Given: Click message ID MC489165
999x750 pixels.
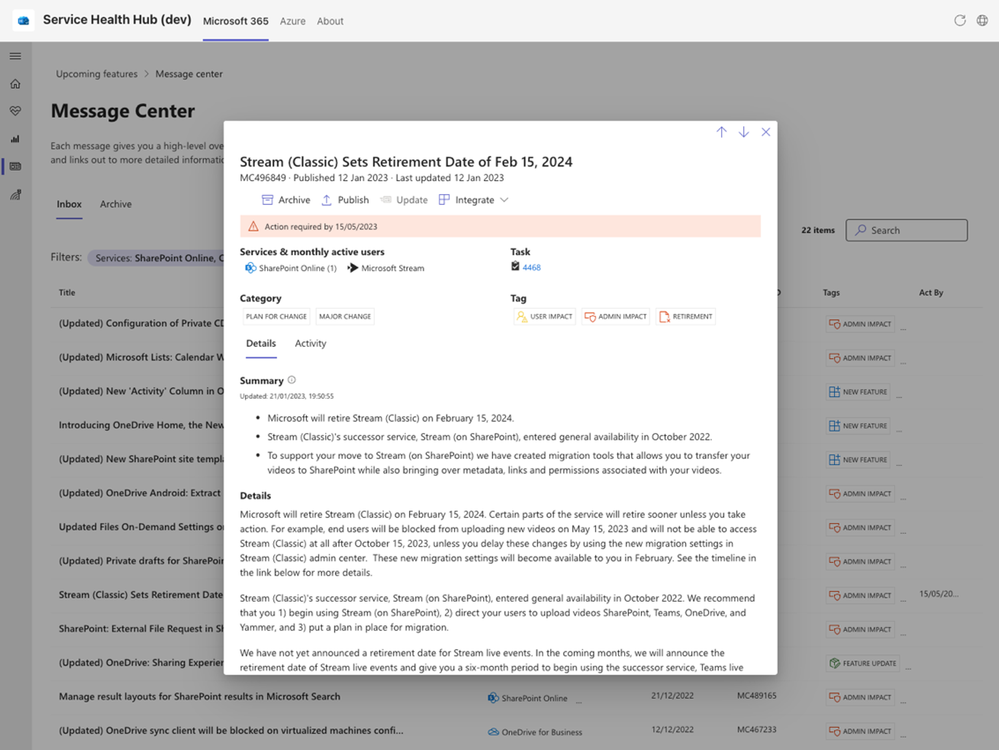Looking at the screenshot, I should coord(757,695).
